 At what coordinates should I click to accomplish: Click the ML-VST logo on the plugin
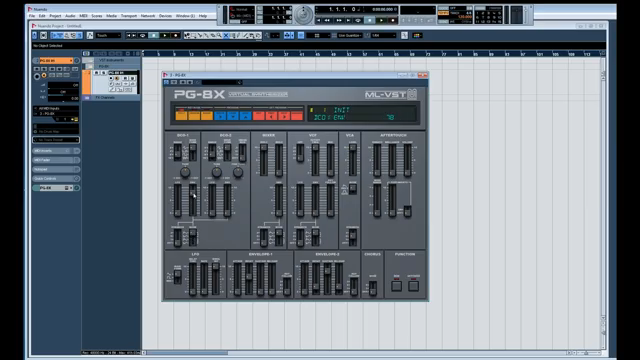[391, 95]
